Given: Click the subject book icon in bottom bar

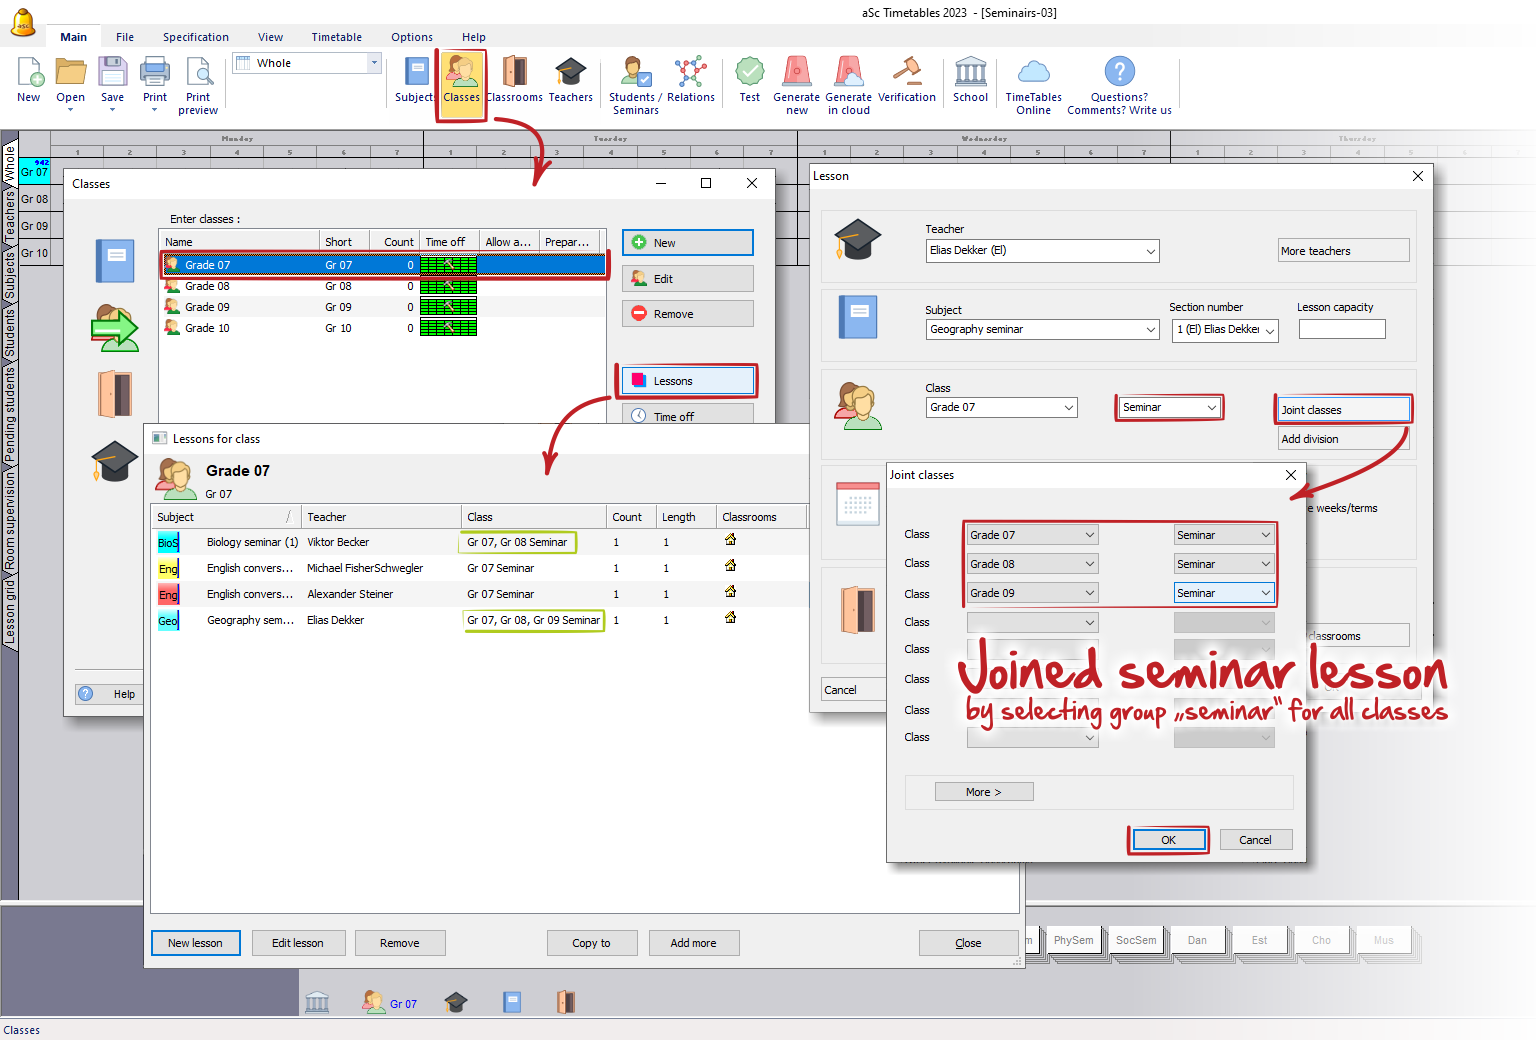Looking at the screenshot, I should coord(512,1001).
